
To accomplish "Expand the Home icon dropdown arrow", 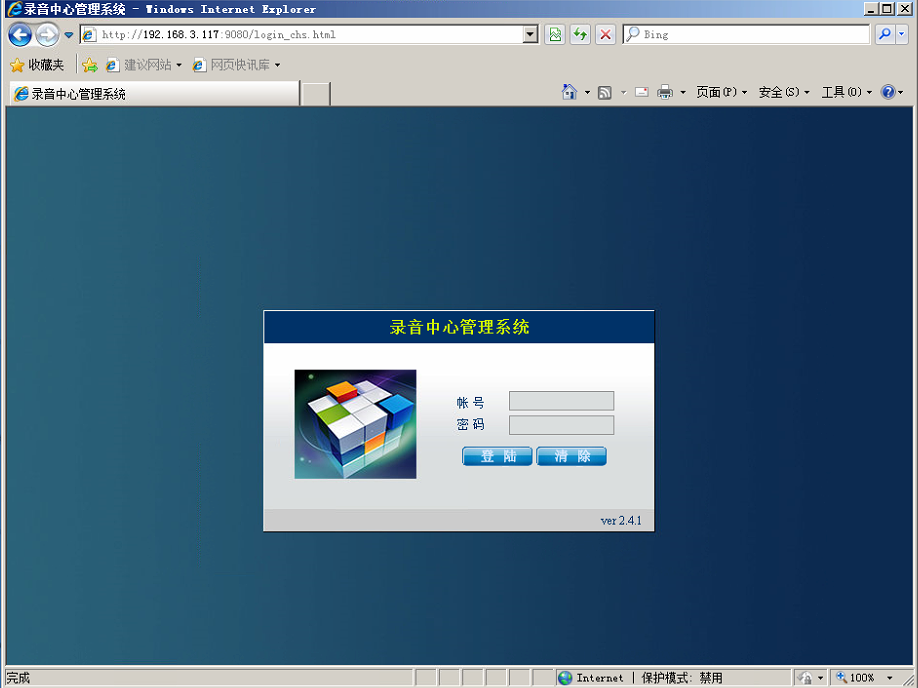I will point(587,93).
